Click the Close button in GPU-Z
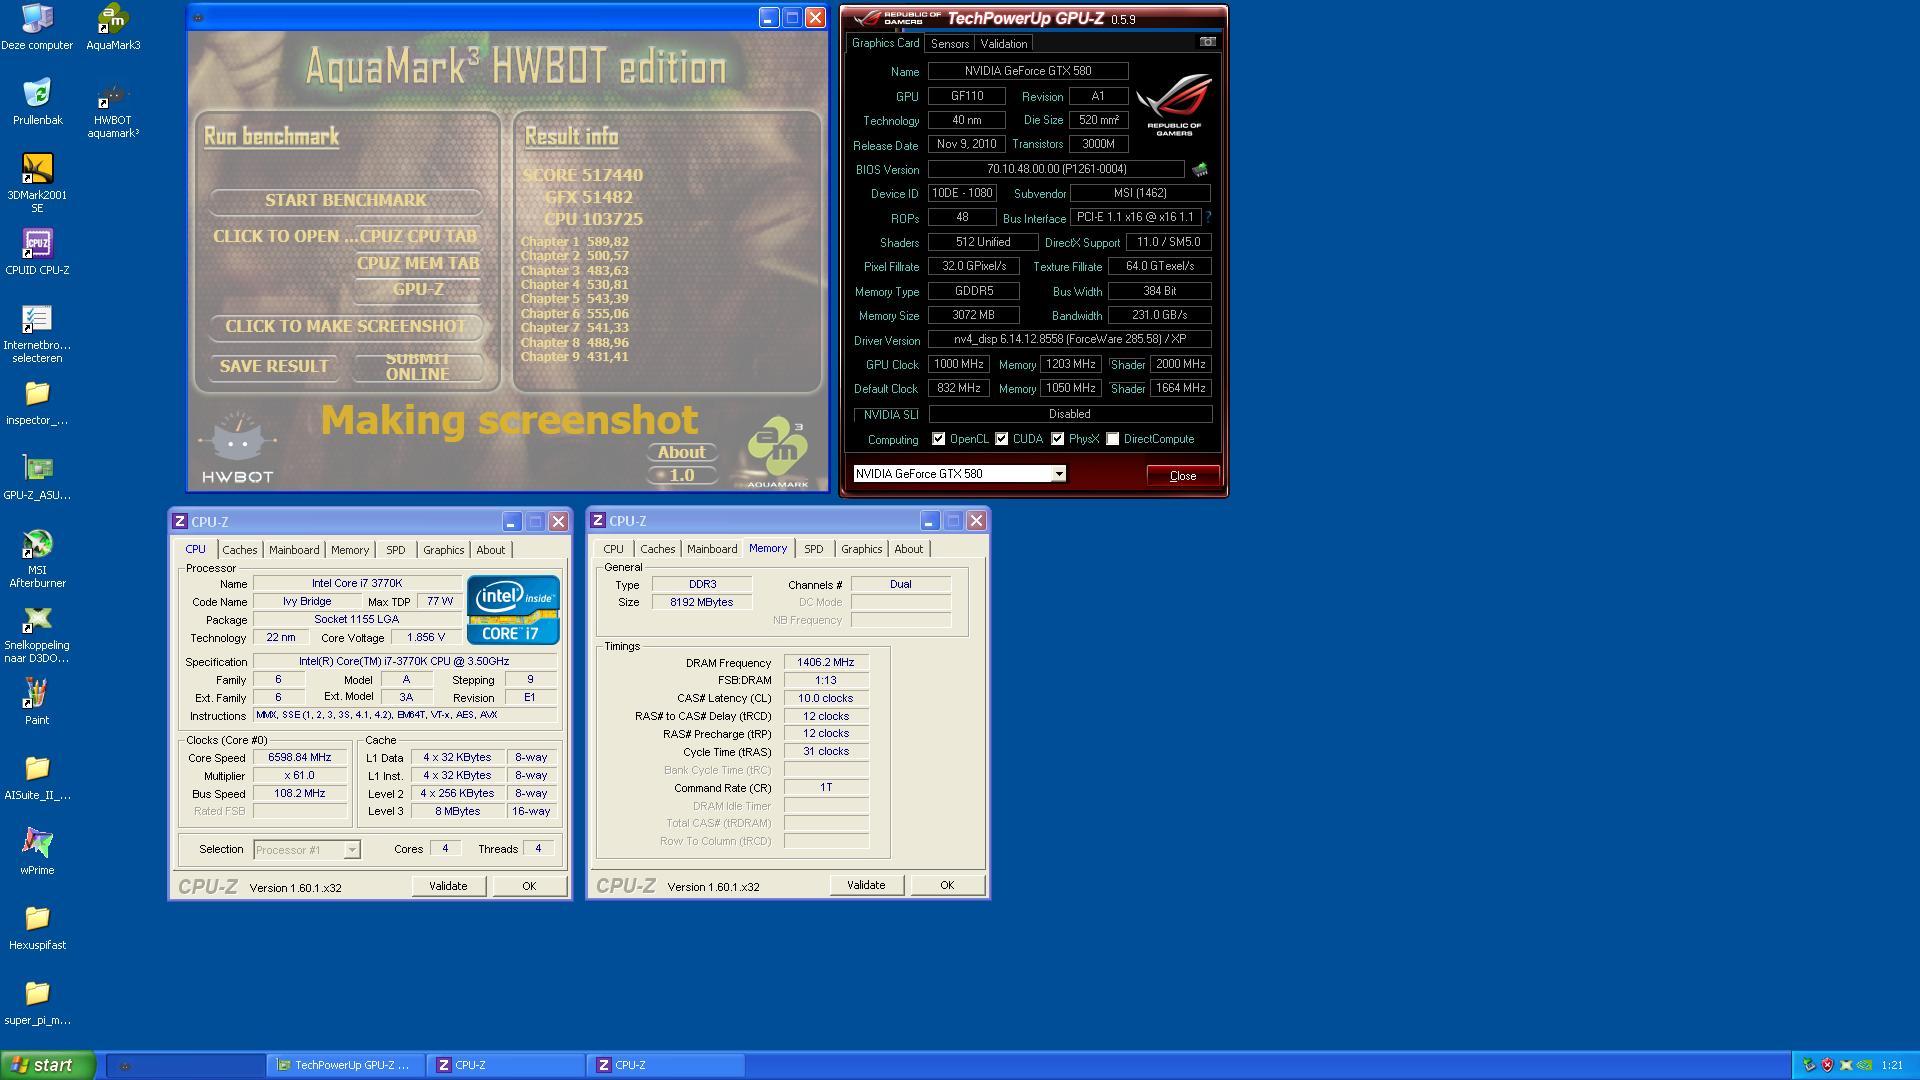Image resolution: width=1920 pixels, height=1080 pixels. point(1183,476)
